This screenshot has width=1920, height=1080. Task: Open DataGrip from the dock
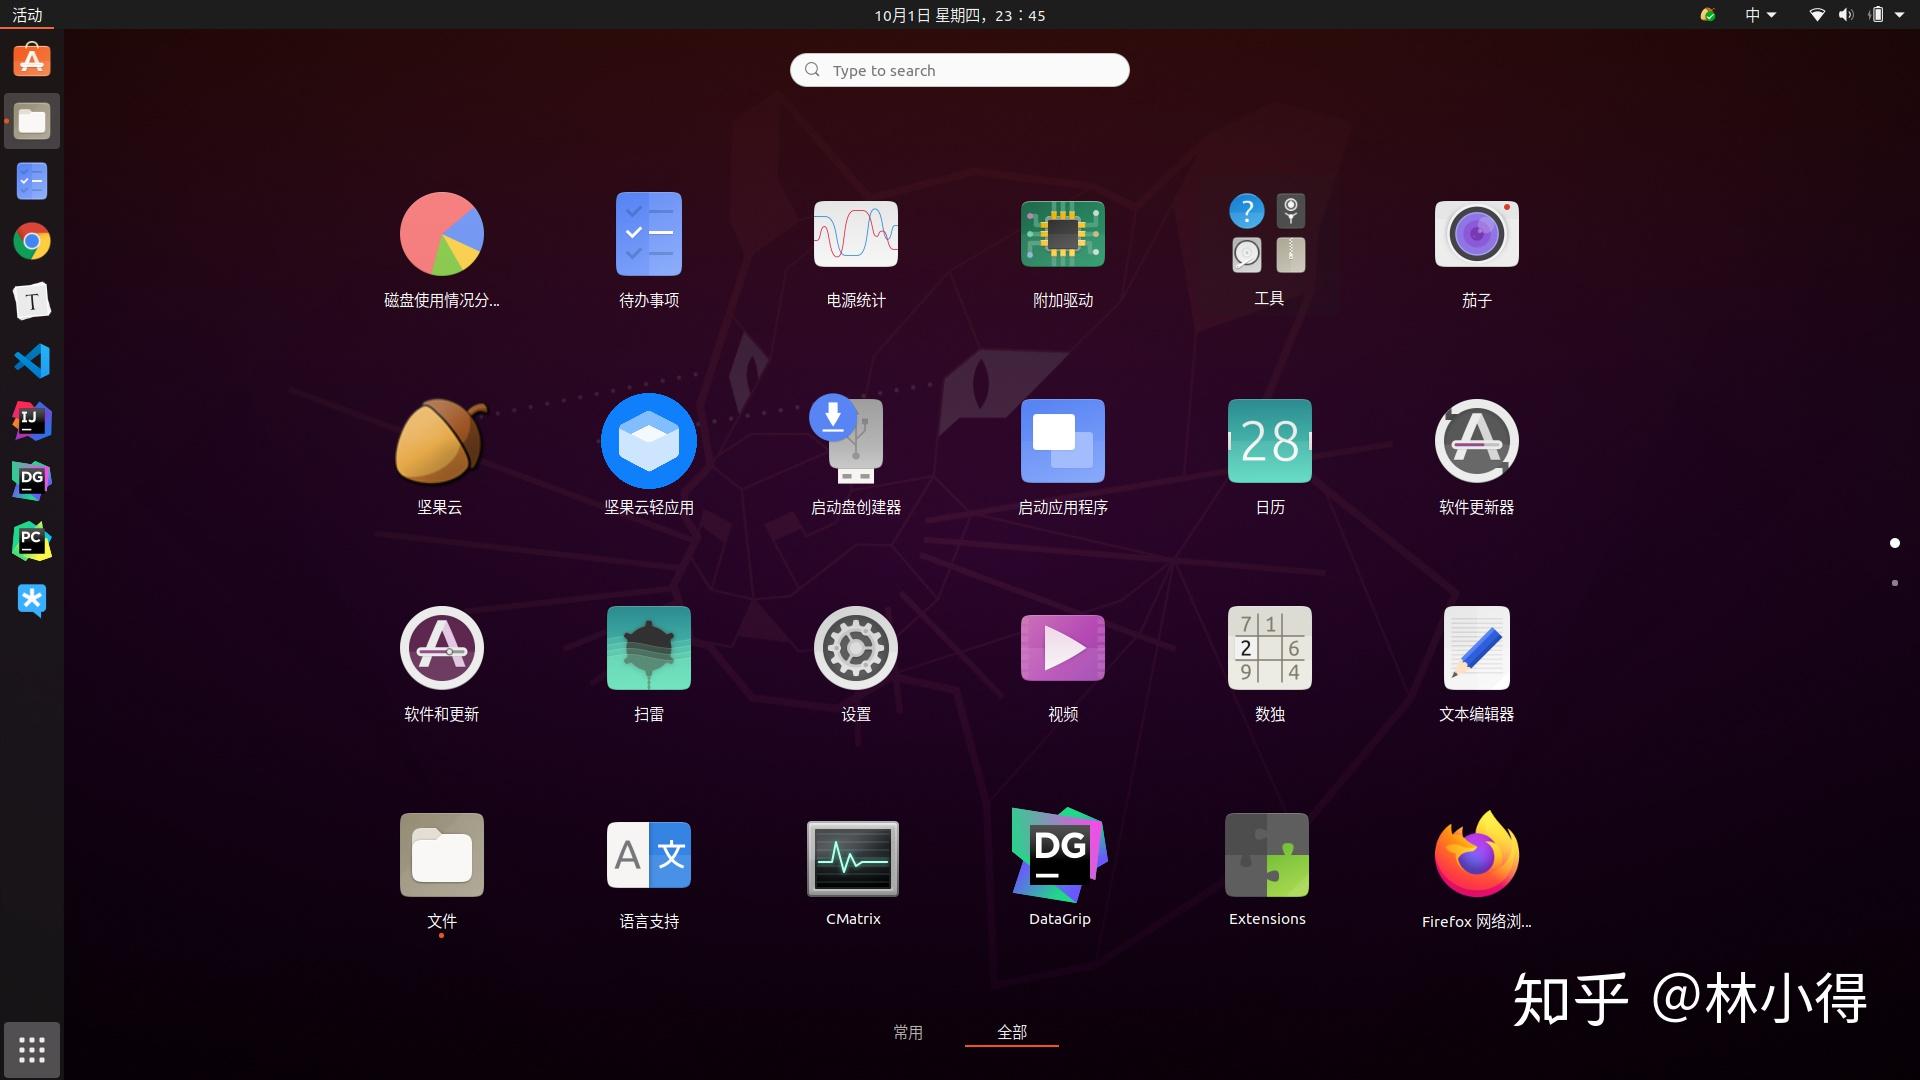(x=32, y=481)
